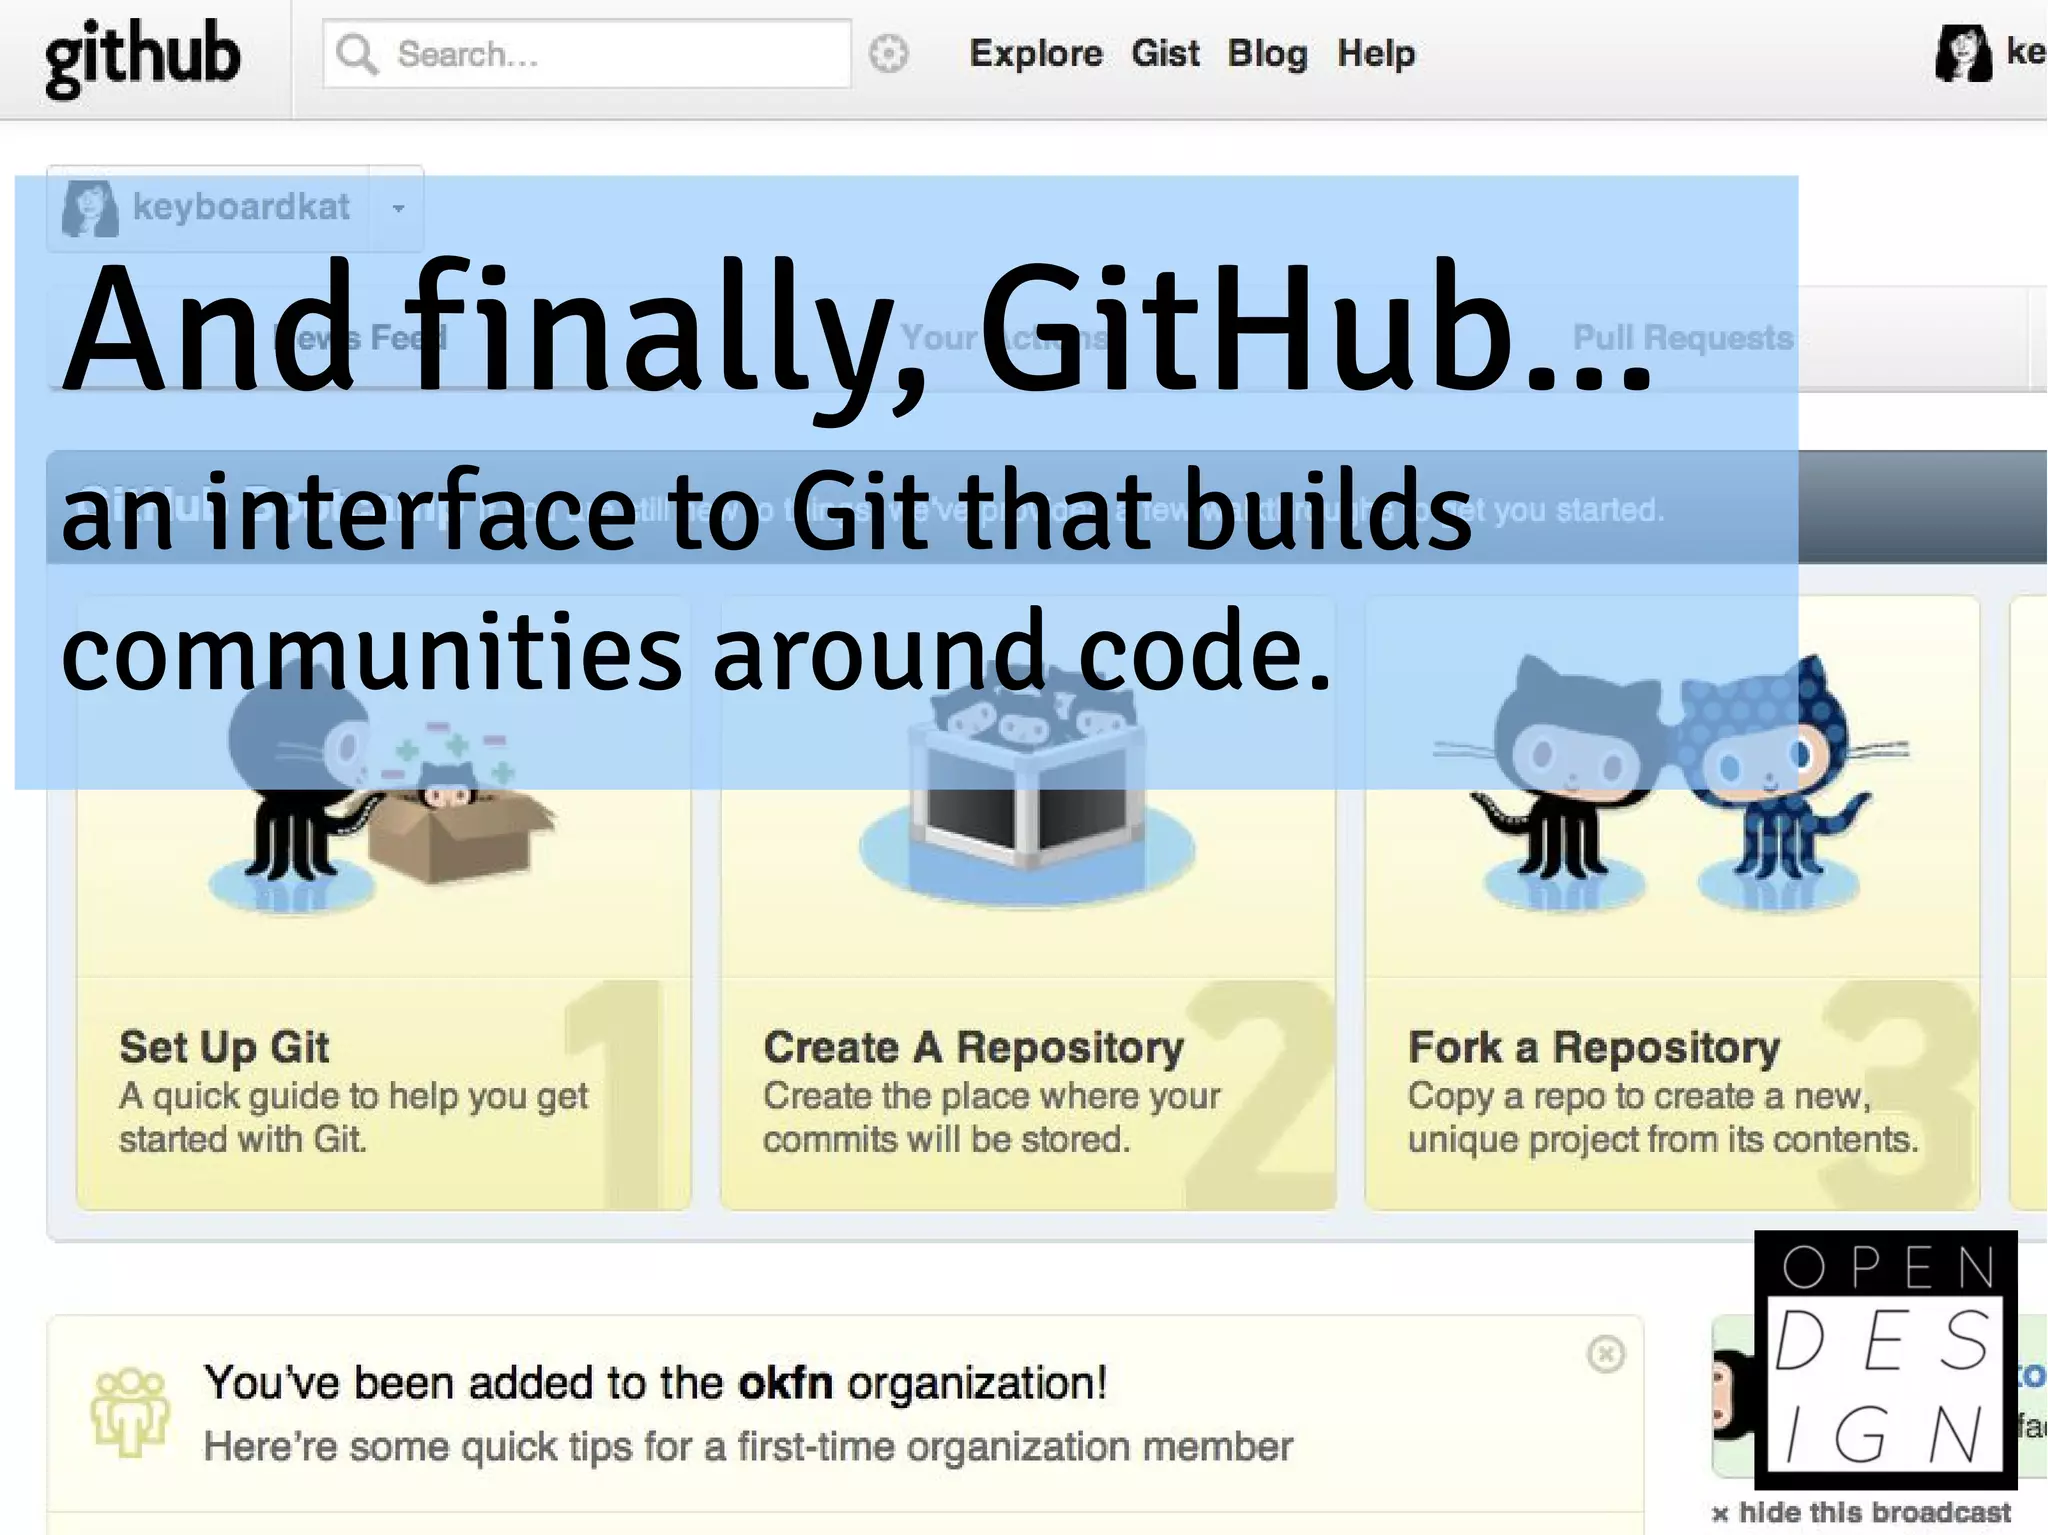Click the github logo

coord(142,57)
